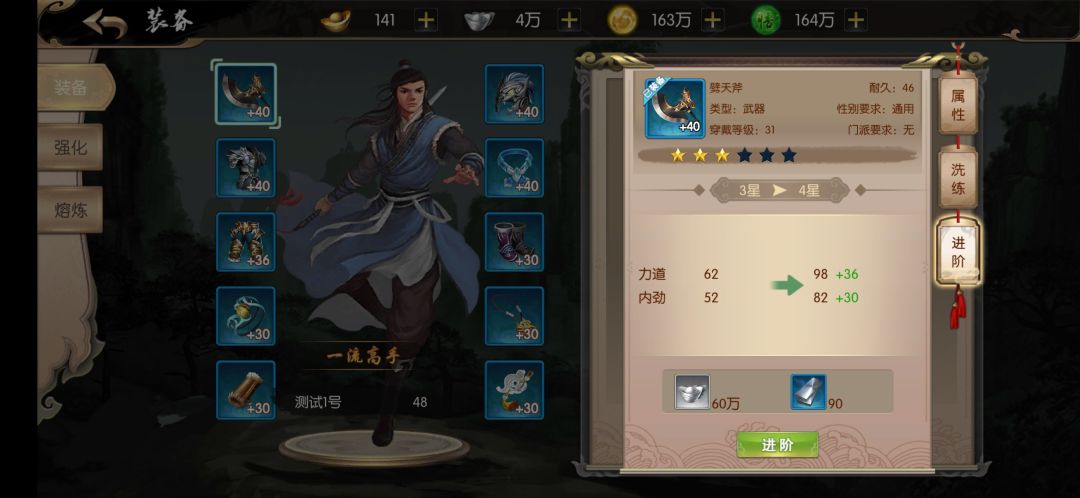Select the helmet equipment slot
This screenshot has width=1080, height=498.
pos(515,94)
